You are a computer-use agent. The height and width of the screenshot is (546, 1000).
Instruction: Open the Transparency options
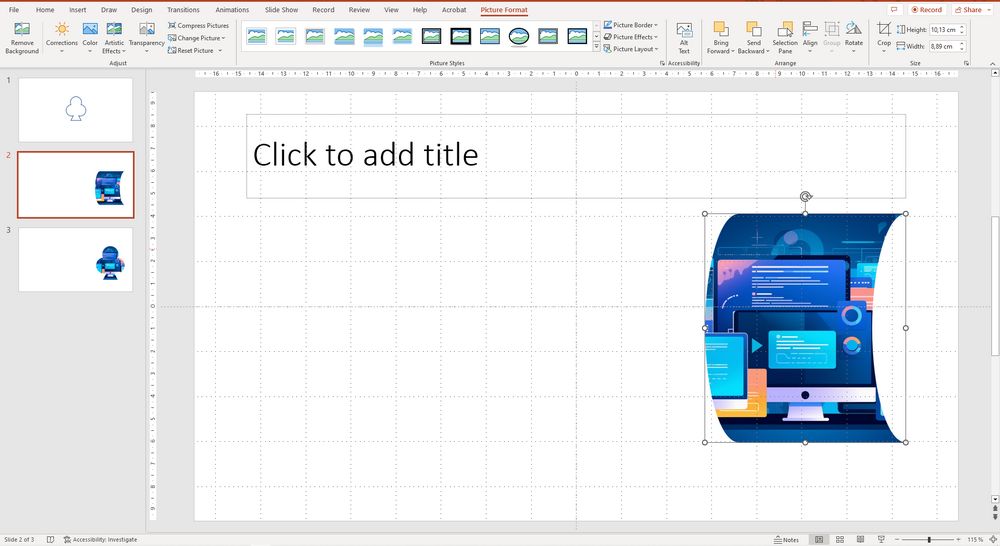pos(147,38)
